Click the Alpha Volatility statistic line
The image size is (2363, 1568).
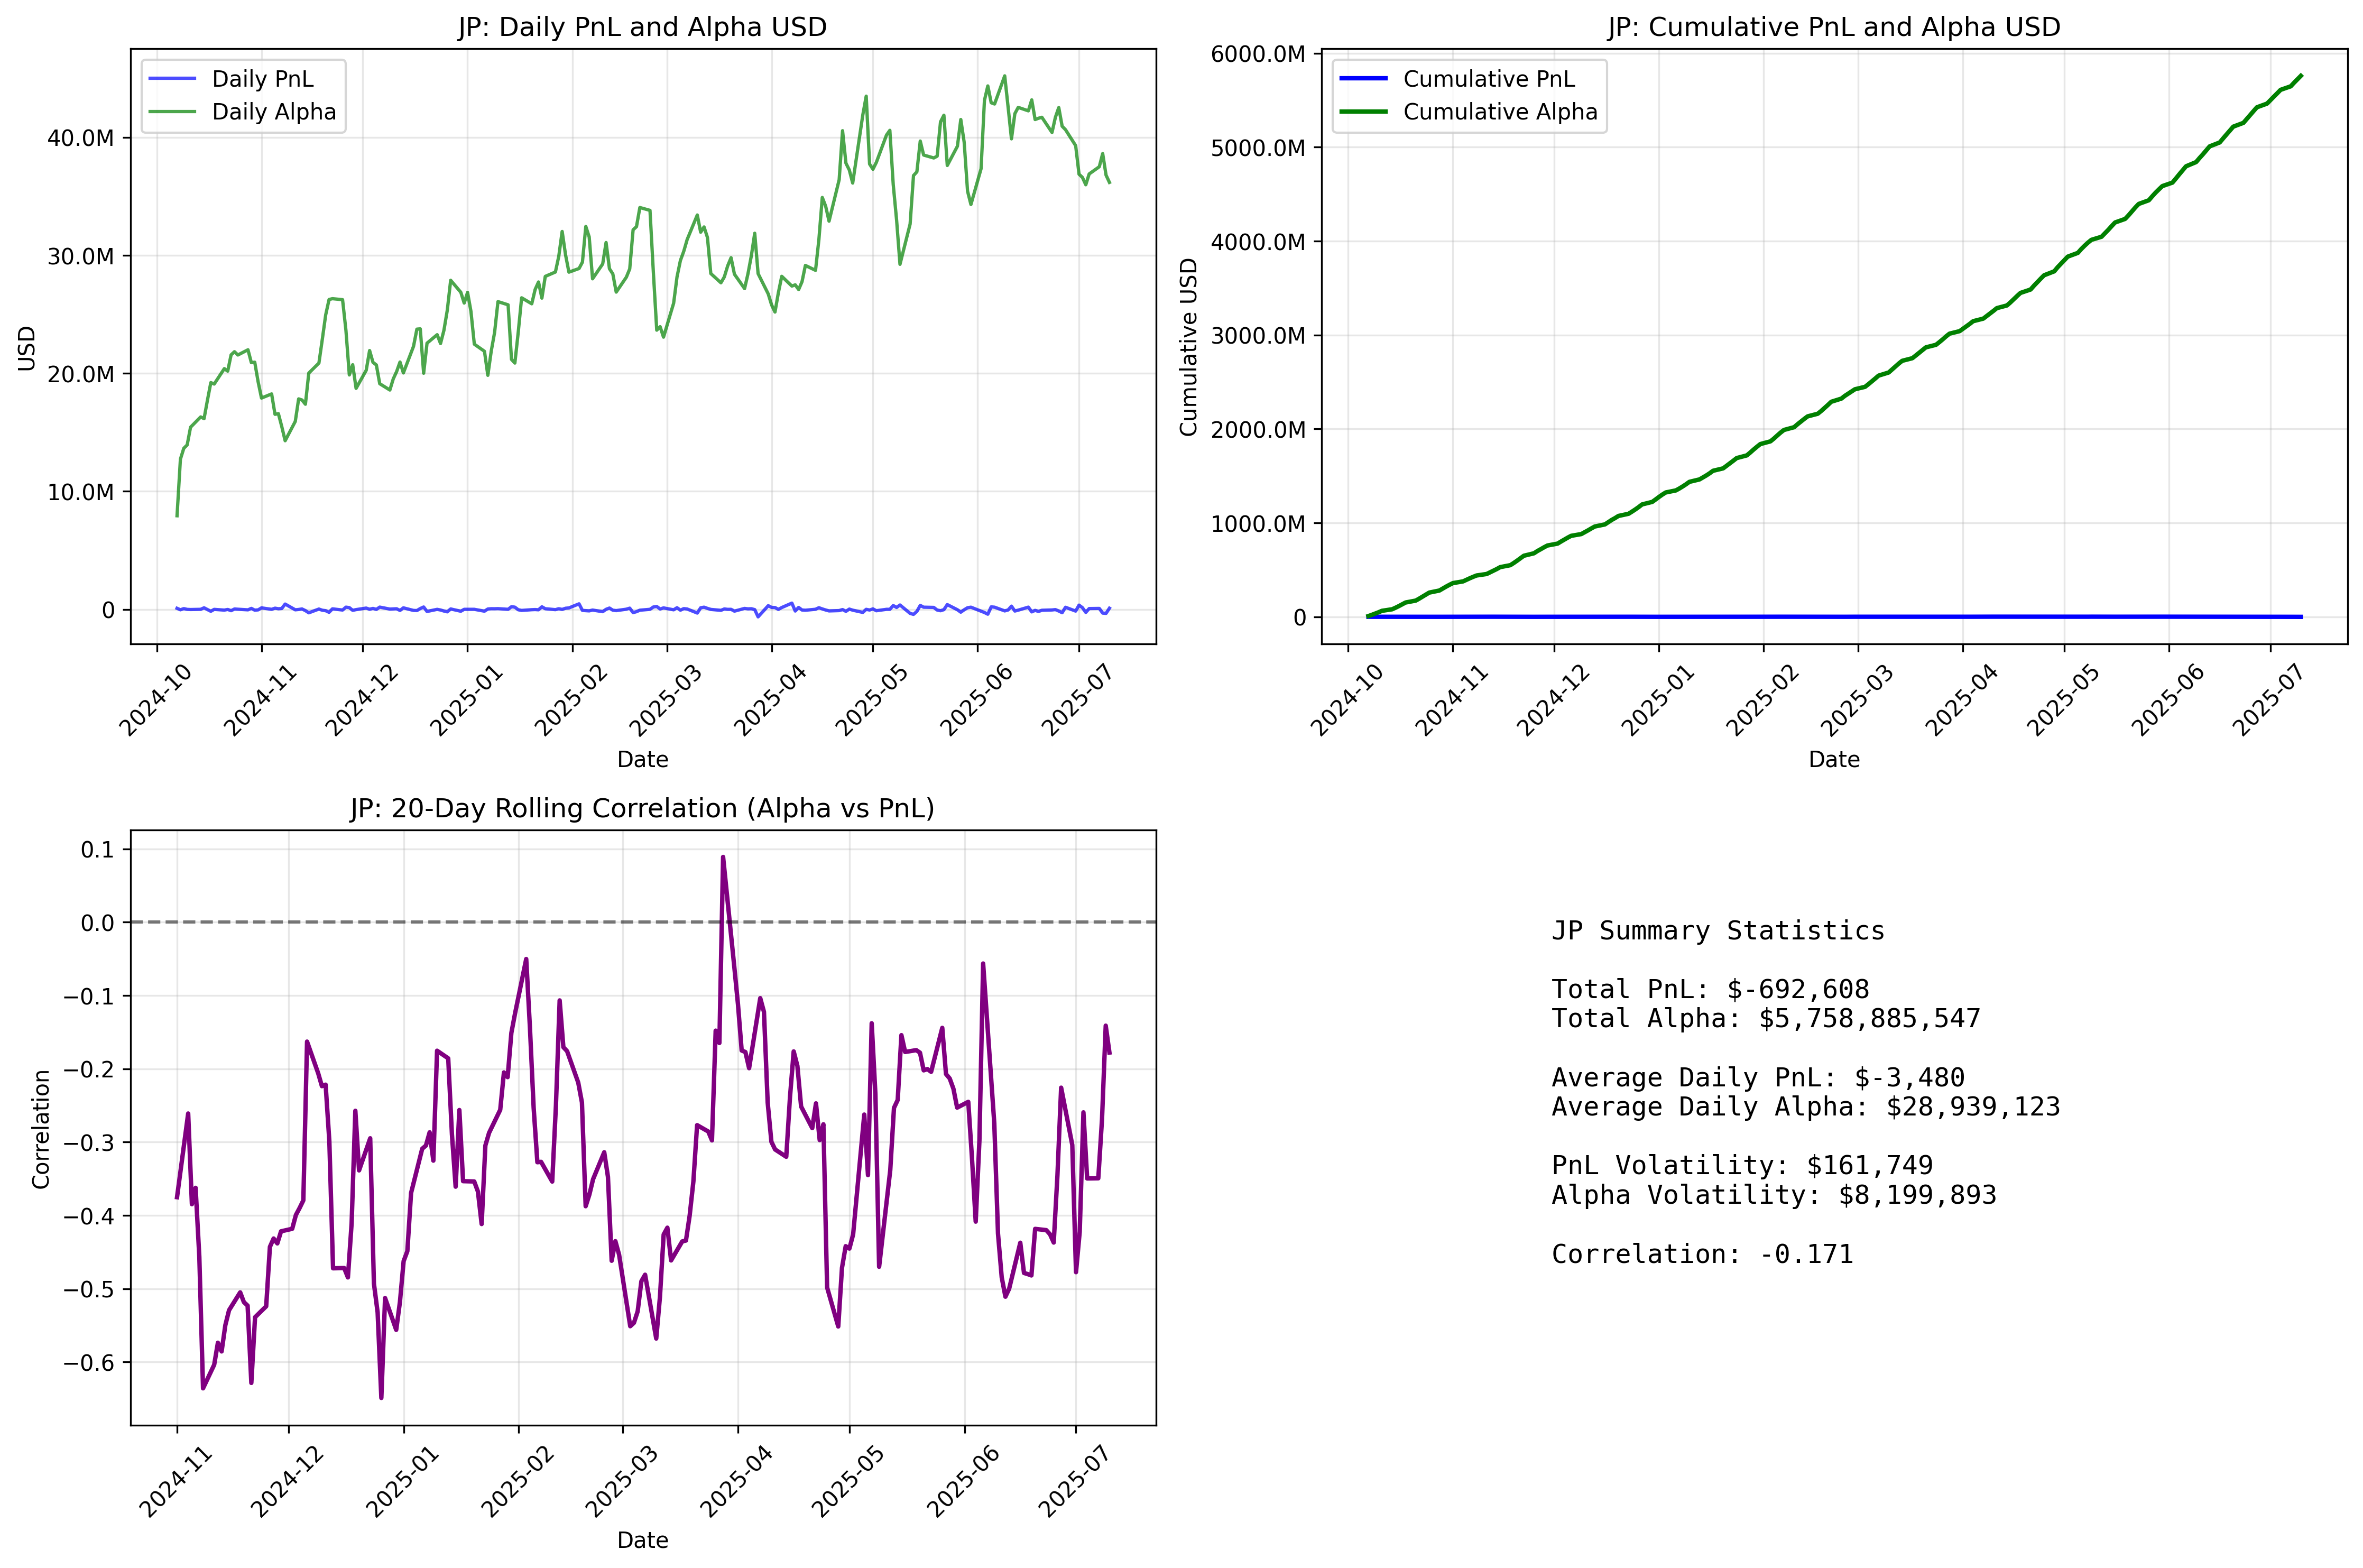click(x=1773, y=1195)
